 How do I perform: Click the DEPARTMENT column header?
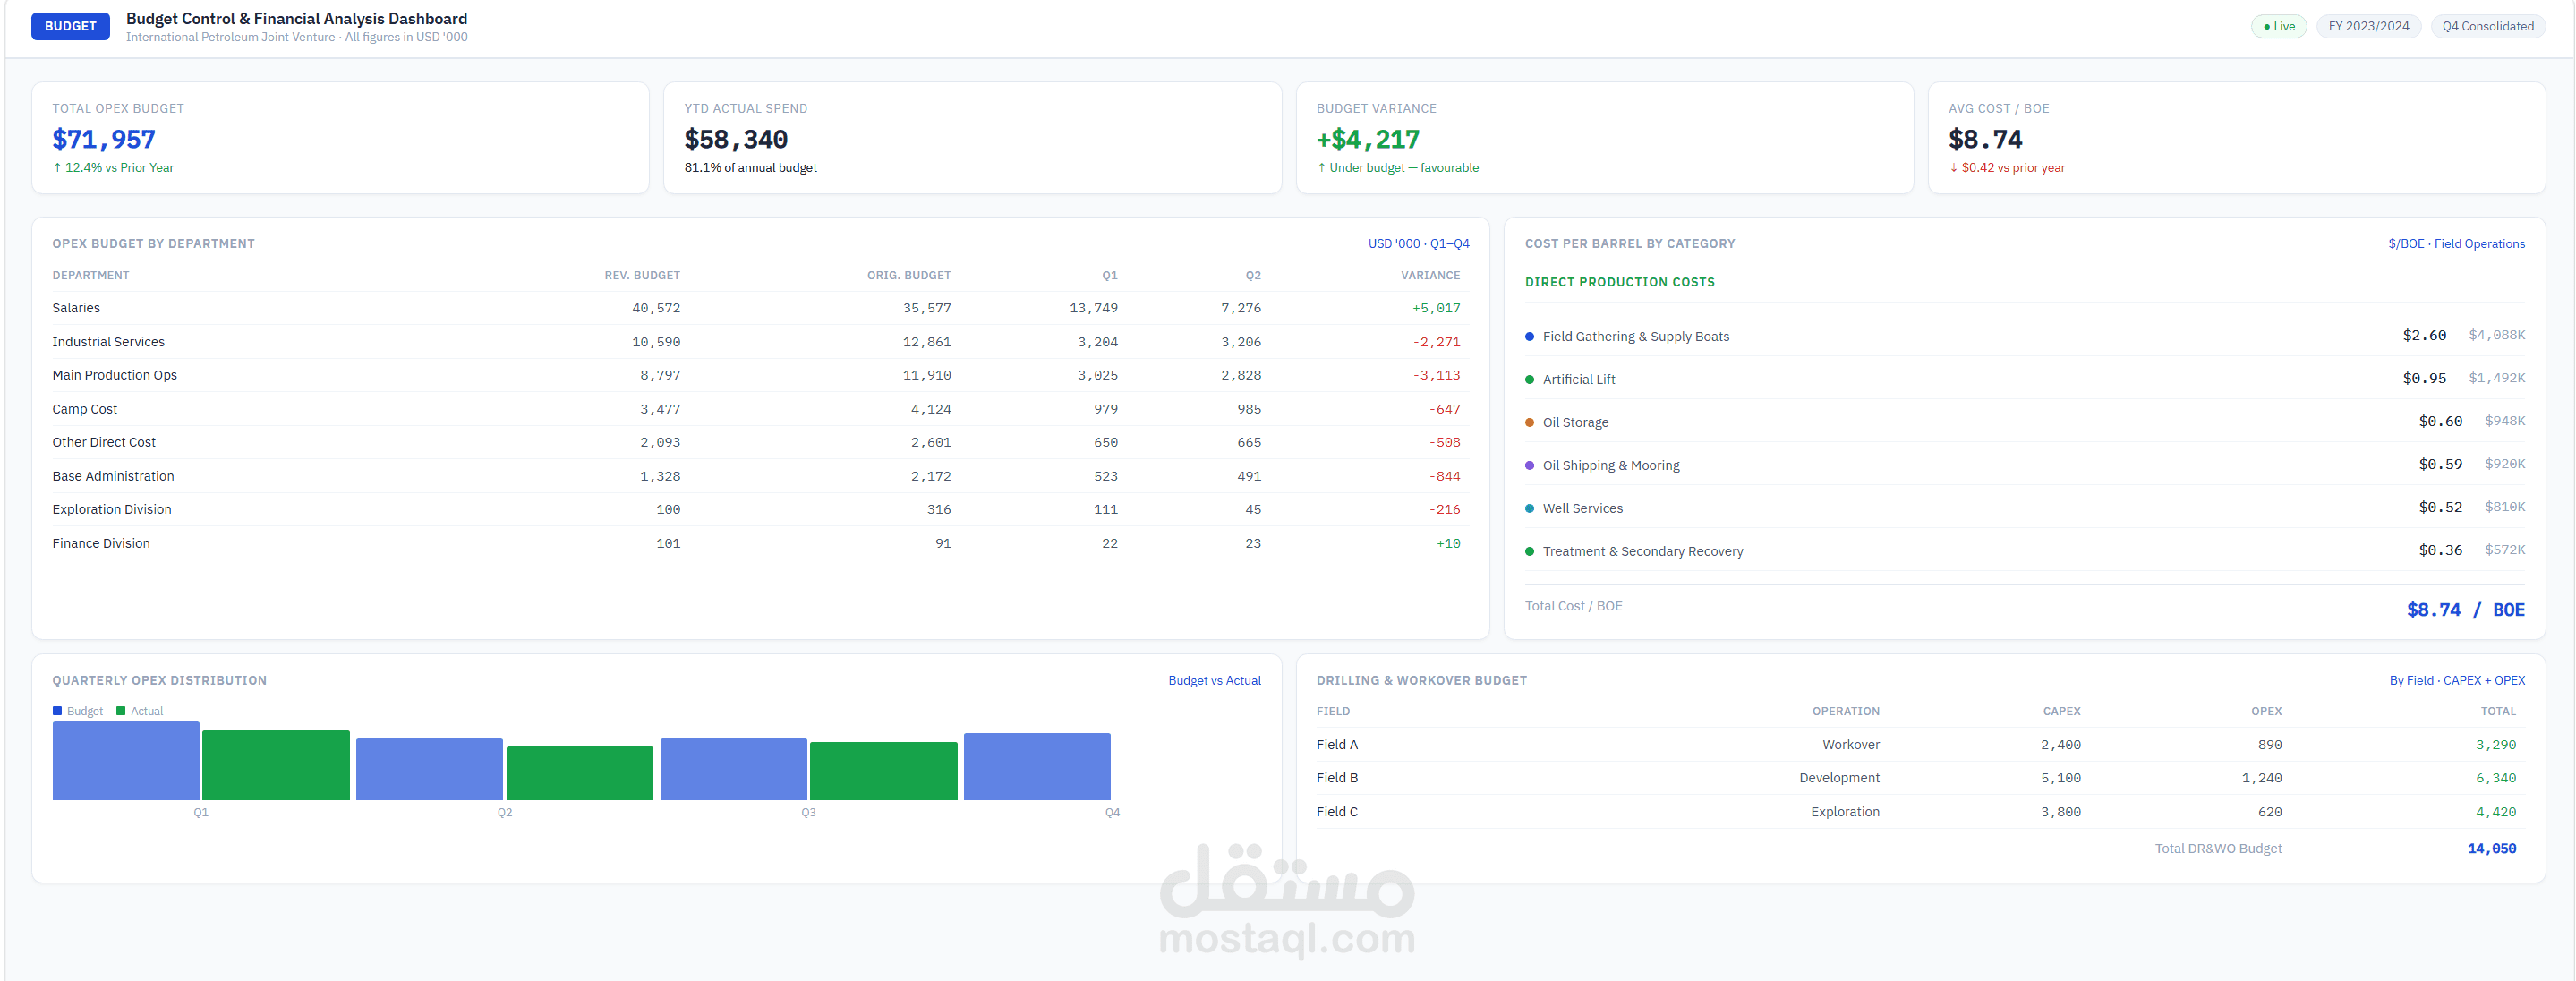click(x=91, y=275)
